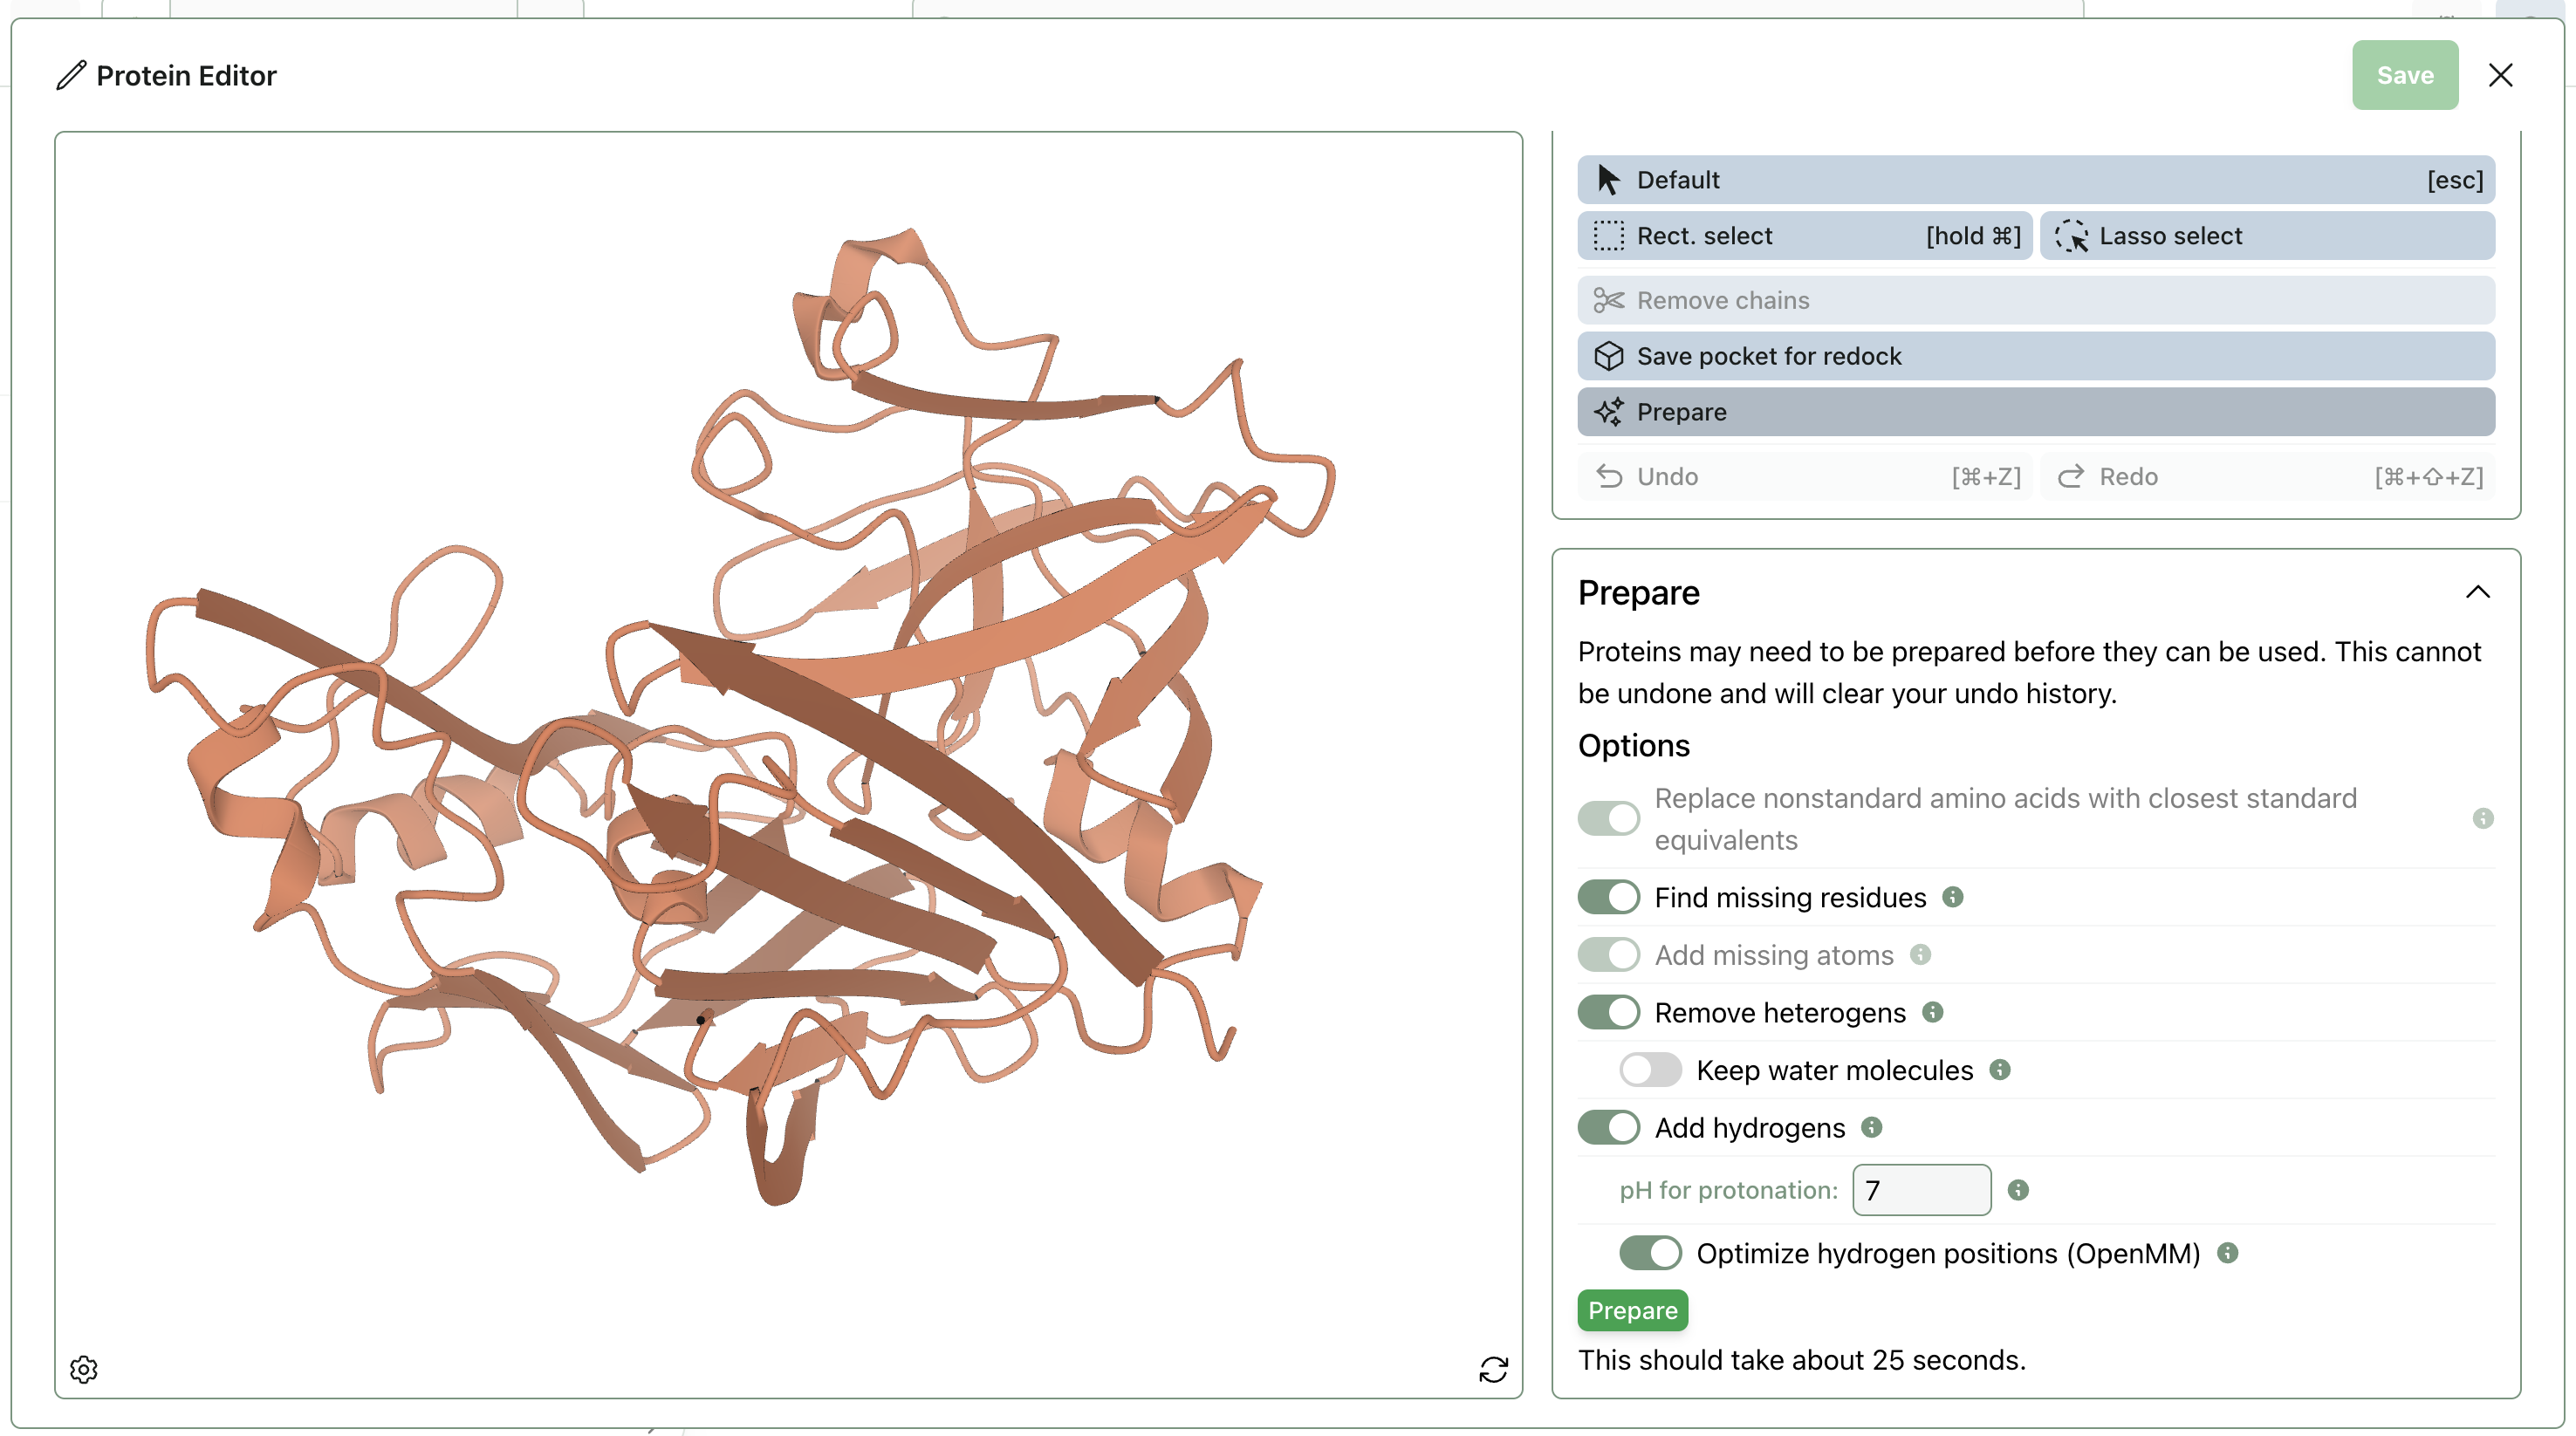View info about Find missing residues
The width and height of the screenshot is (2576, 1436).
coord(1955,897)
